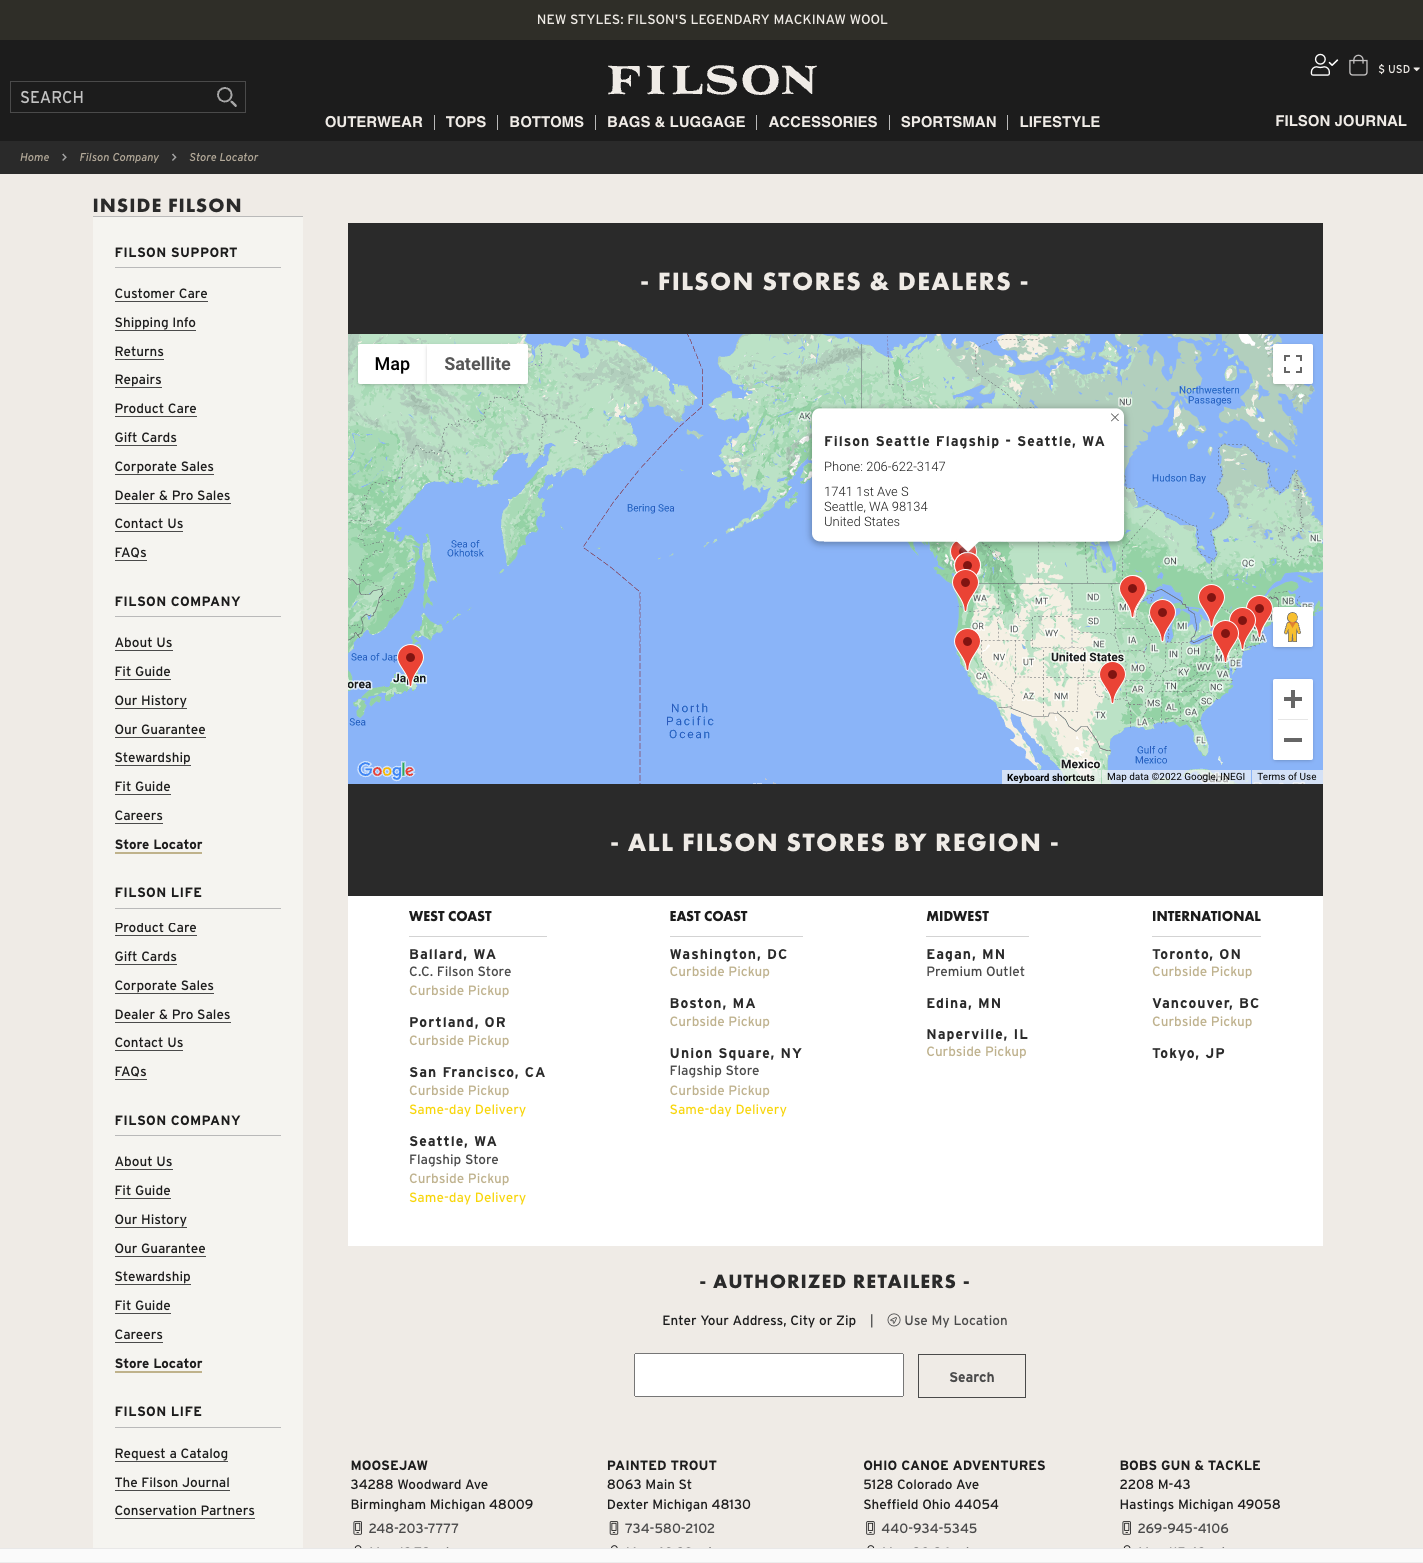Open the Bottoms menu
Screen dimensions: 1423x1563
pos(546,122)
